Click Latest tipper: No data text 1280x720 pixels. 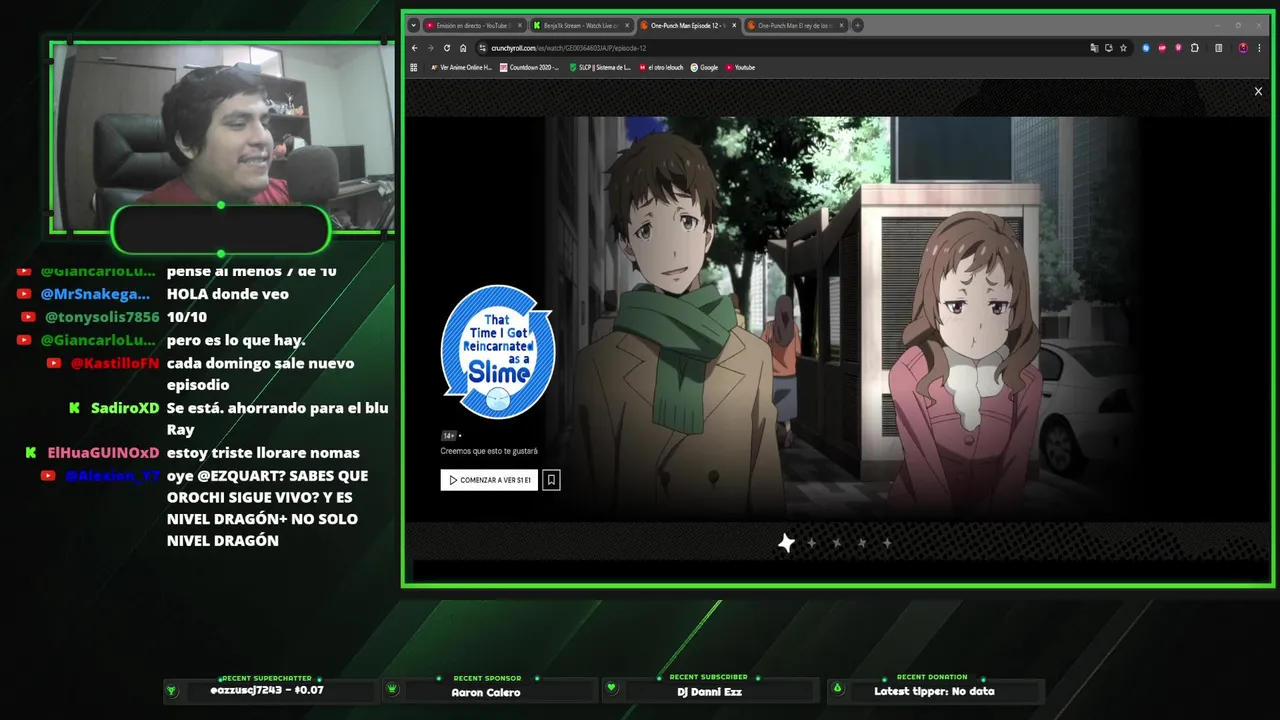point(934,691)
